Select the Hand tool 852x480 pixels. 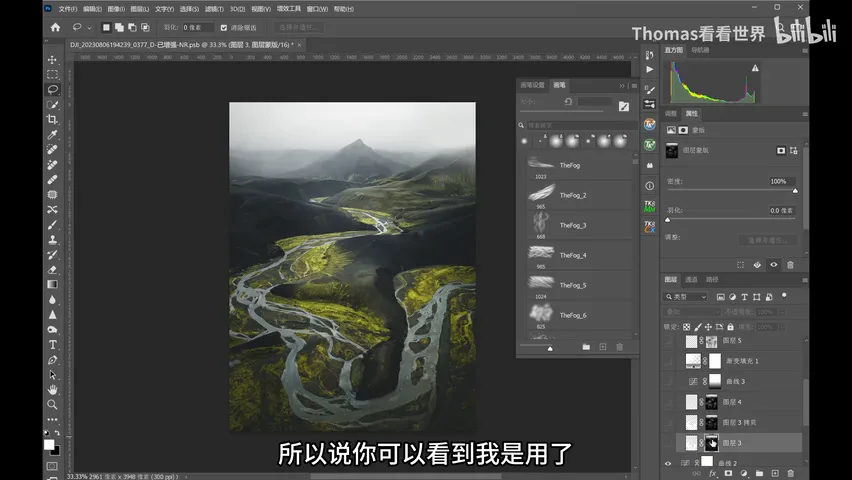tap(52, 389)
